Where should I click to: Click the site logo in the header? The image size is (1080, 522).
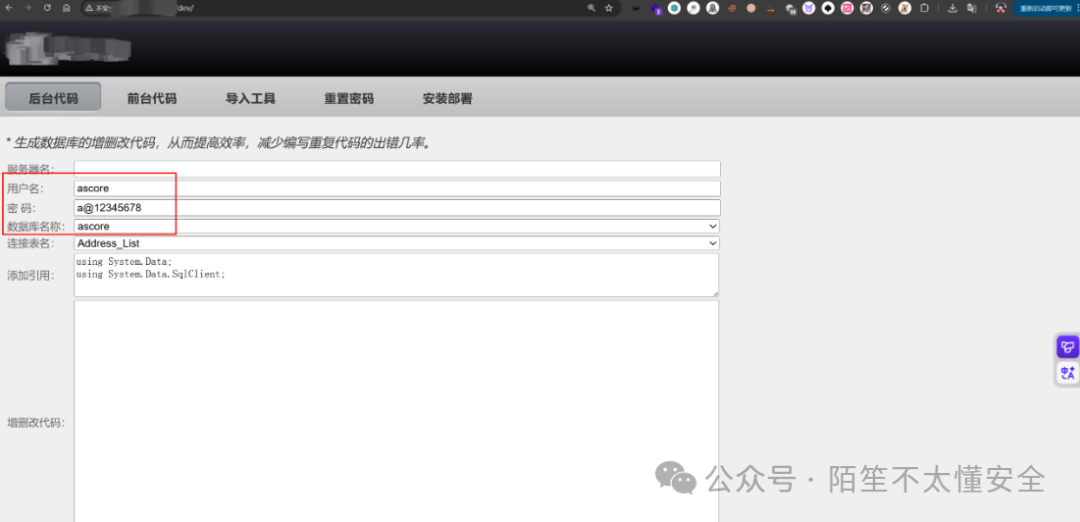(68, 50)
